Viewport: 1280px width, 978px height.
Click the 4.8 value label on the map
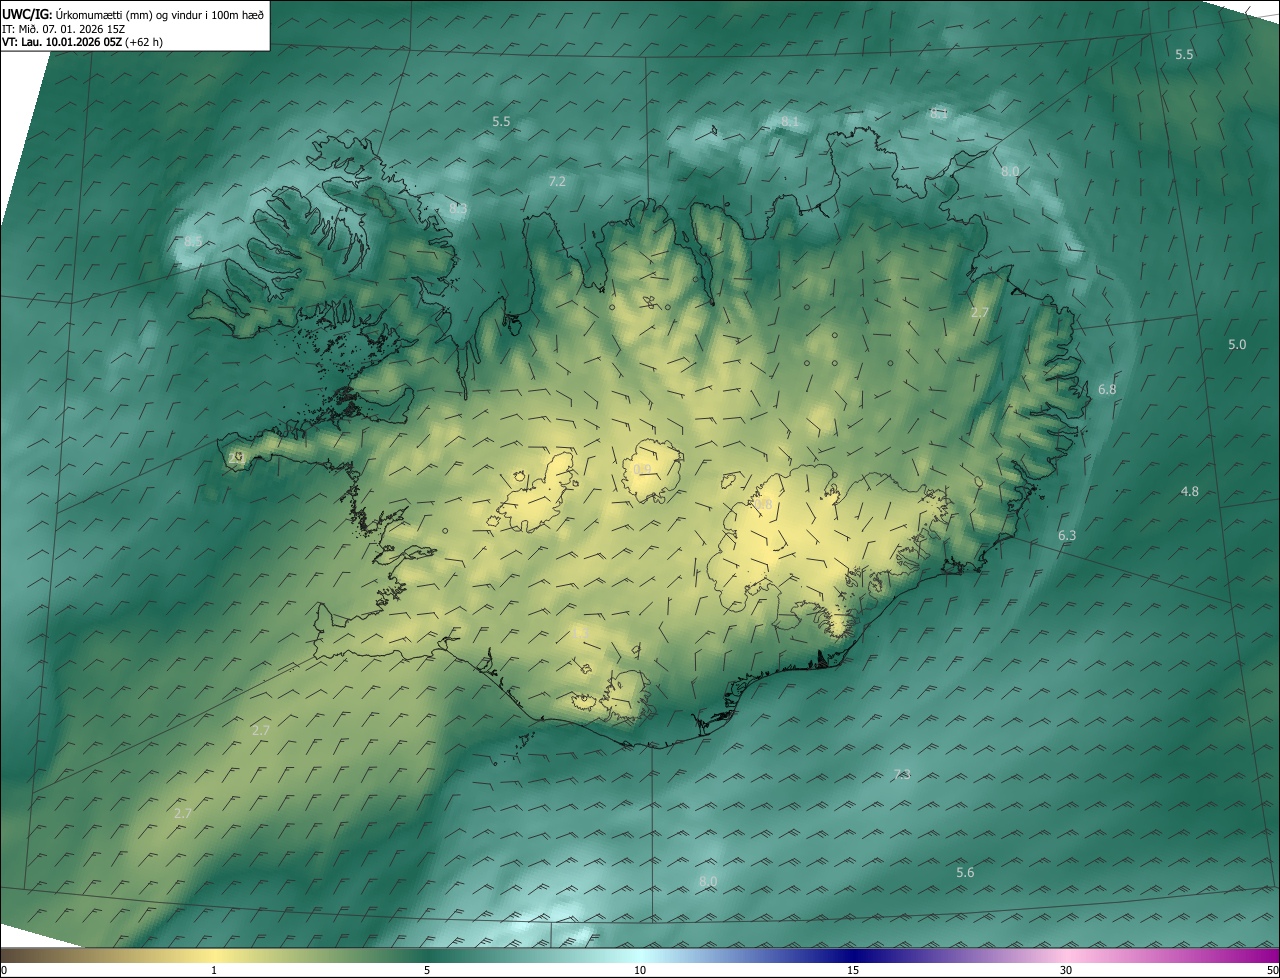click(1190, 491)
